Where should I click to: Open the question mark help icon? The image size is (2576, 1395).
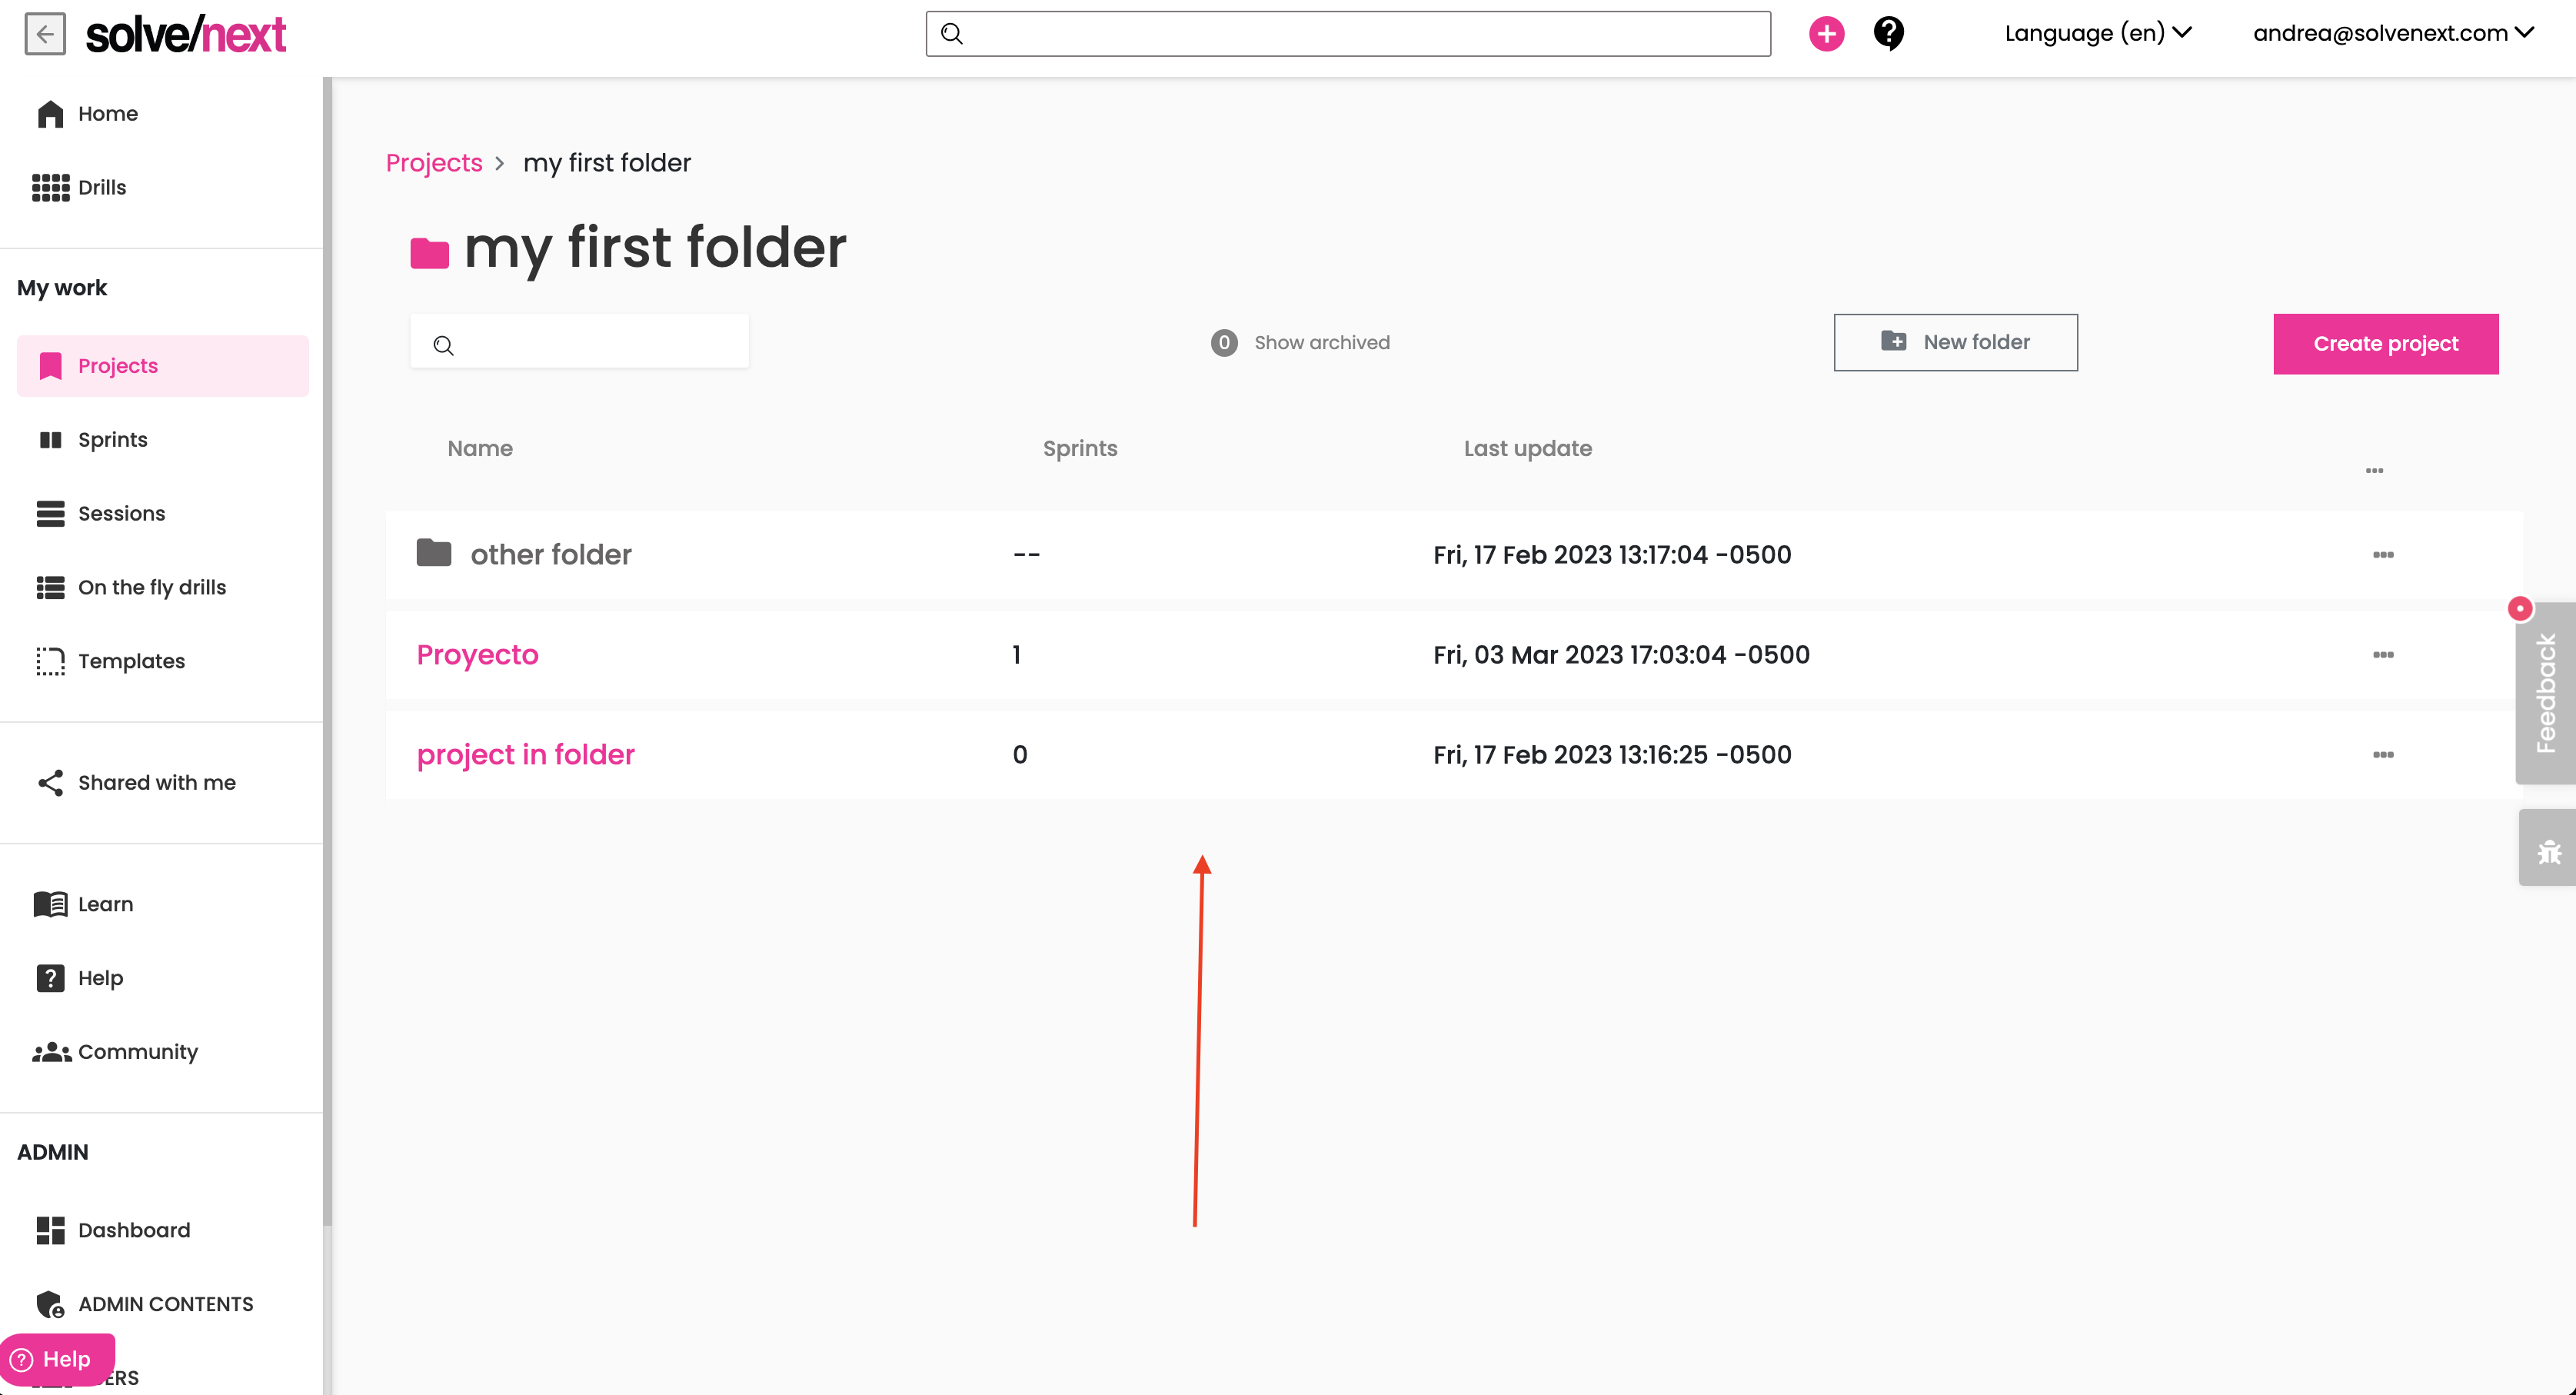click(1888, 34)
